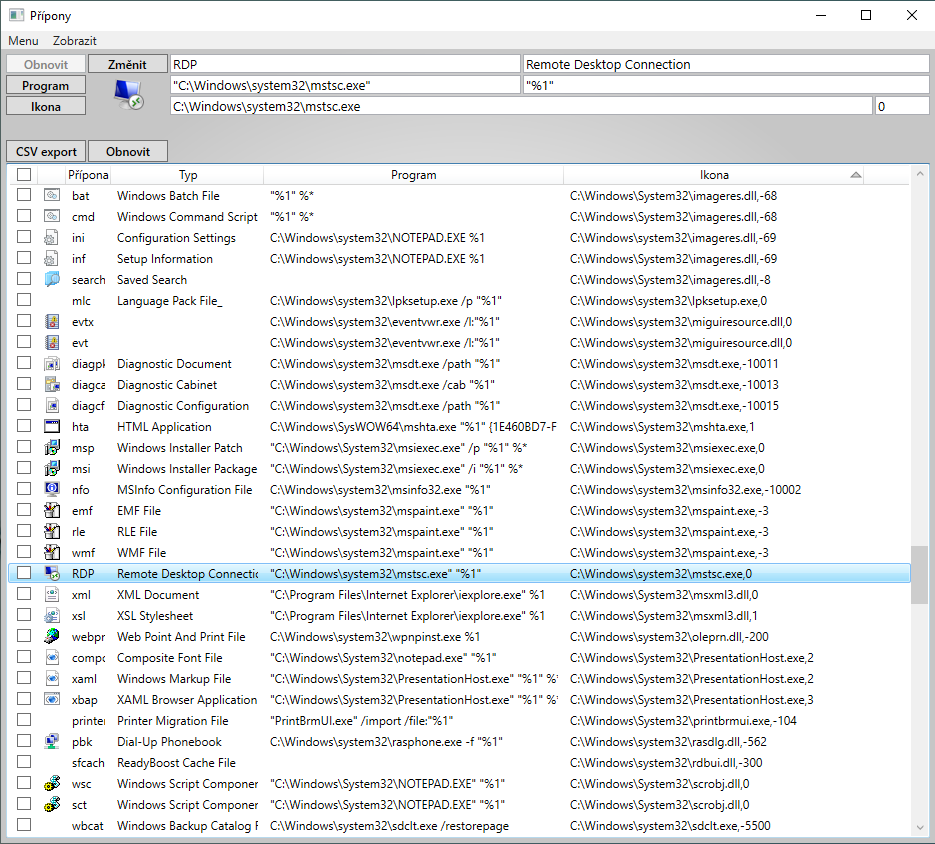The width and height of the screenshot is (935, 844).
Task: Select the Printer Migration File row
Action: click(459, 721)
